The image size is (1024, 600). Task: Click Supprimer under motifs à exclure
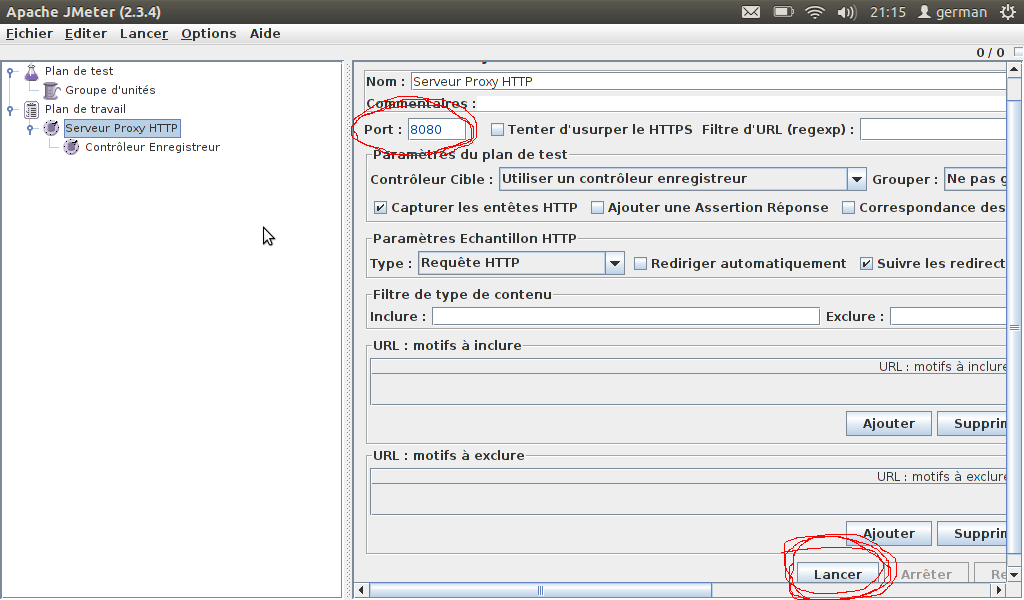[972, 533]
